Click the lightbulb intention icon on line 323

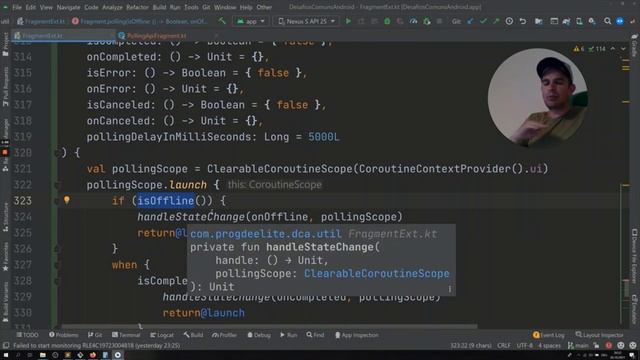click(67, 200)
